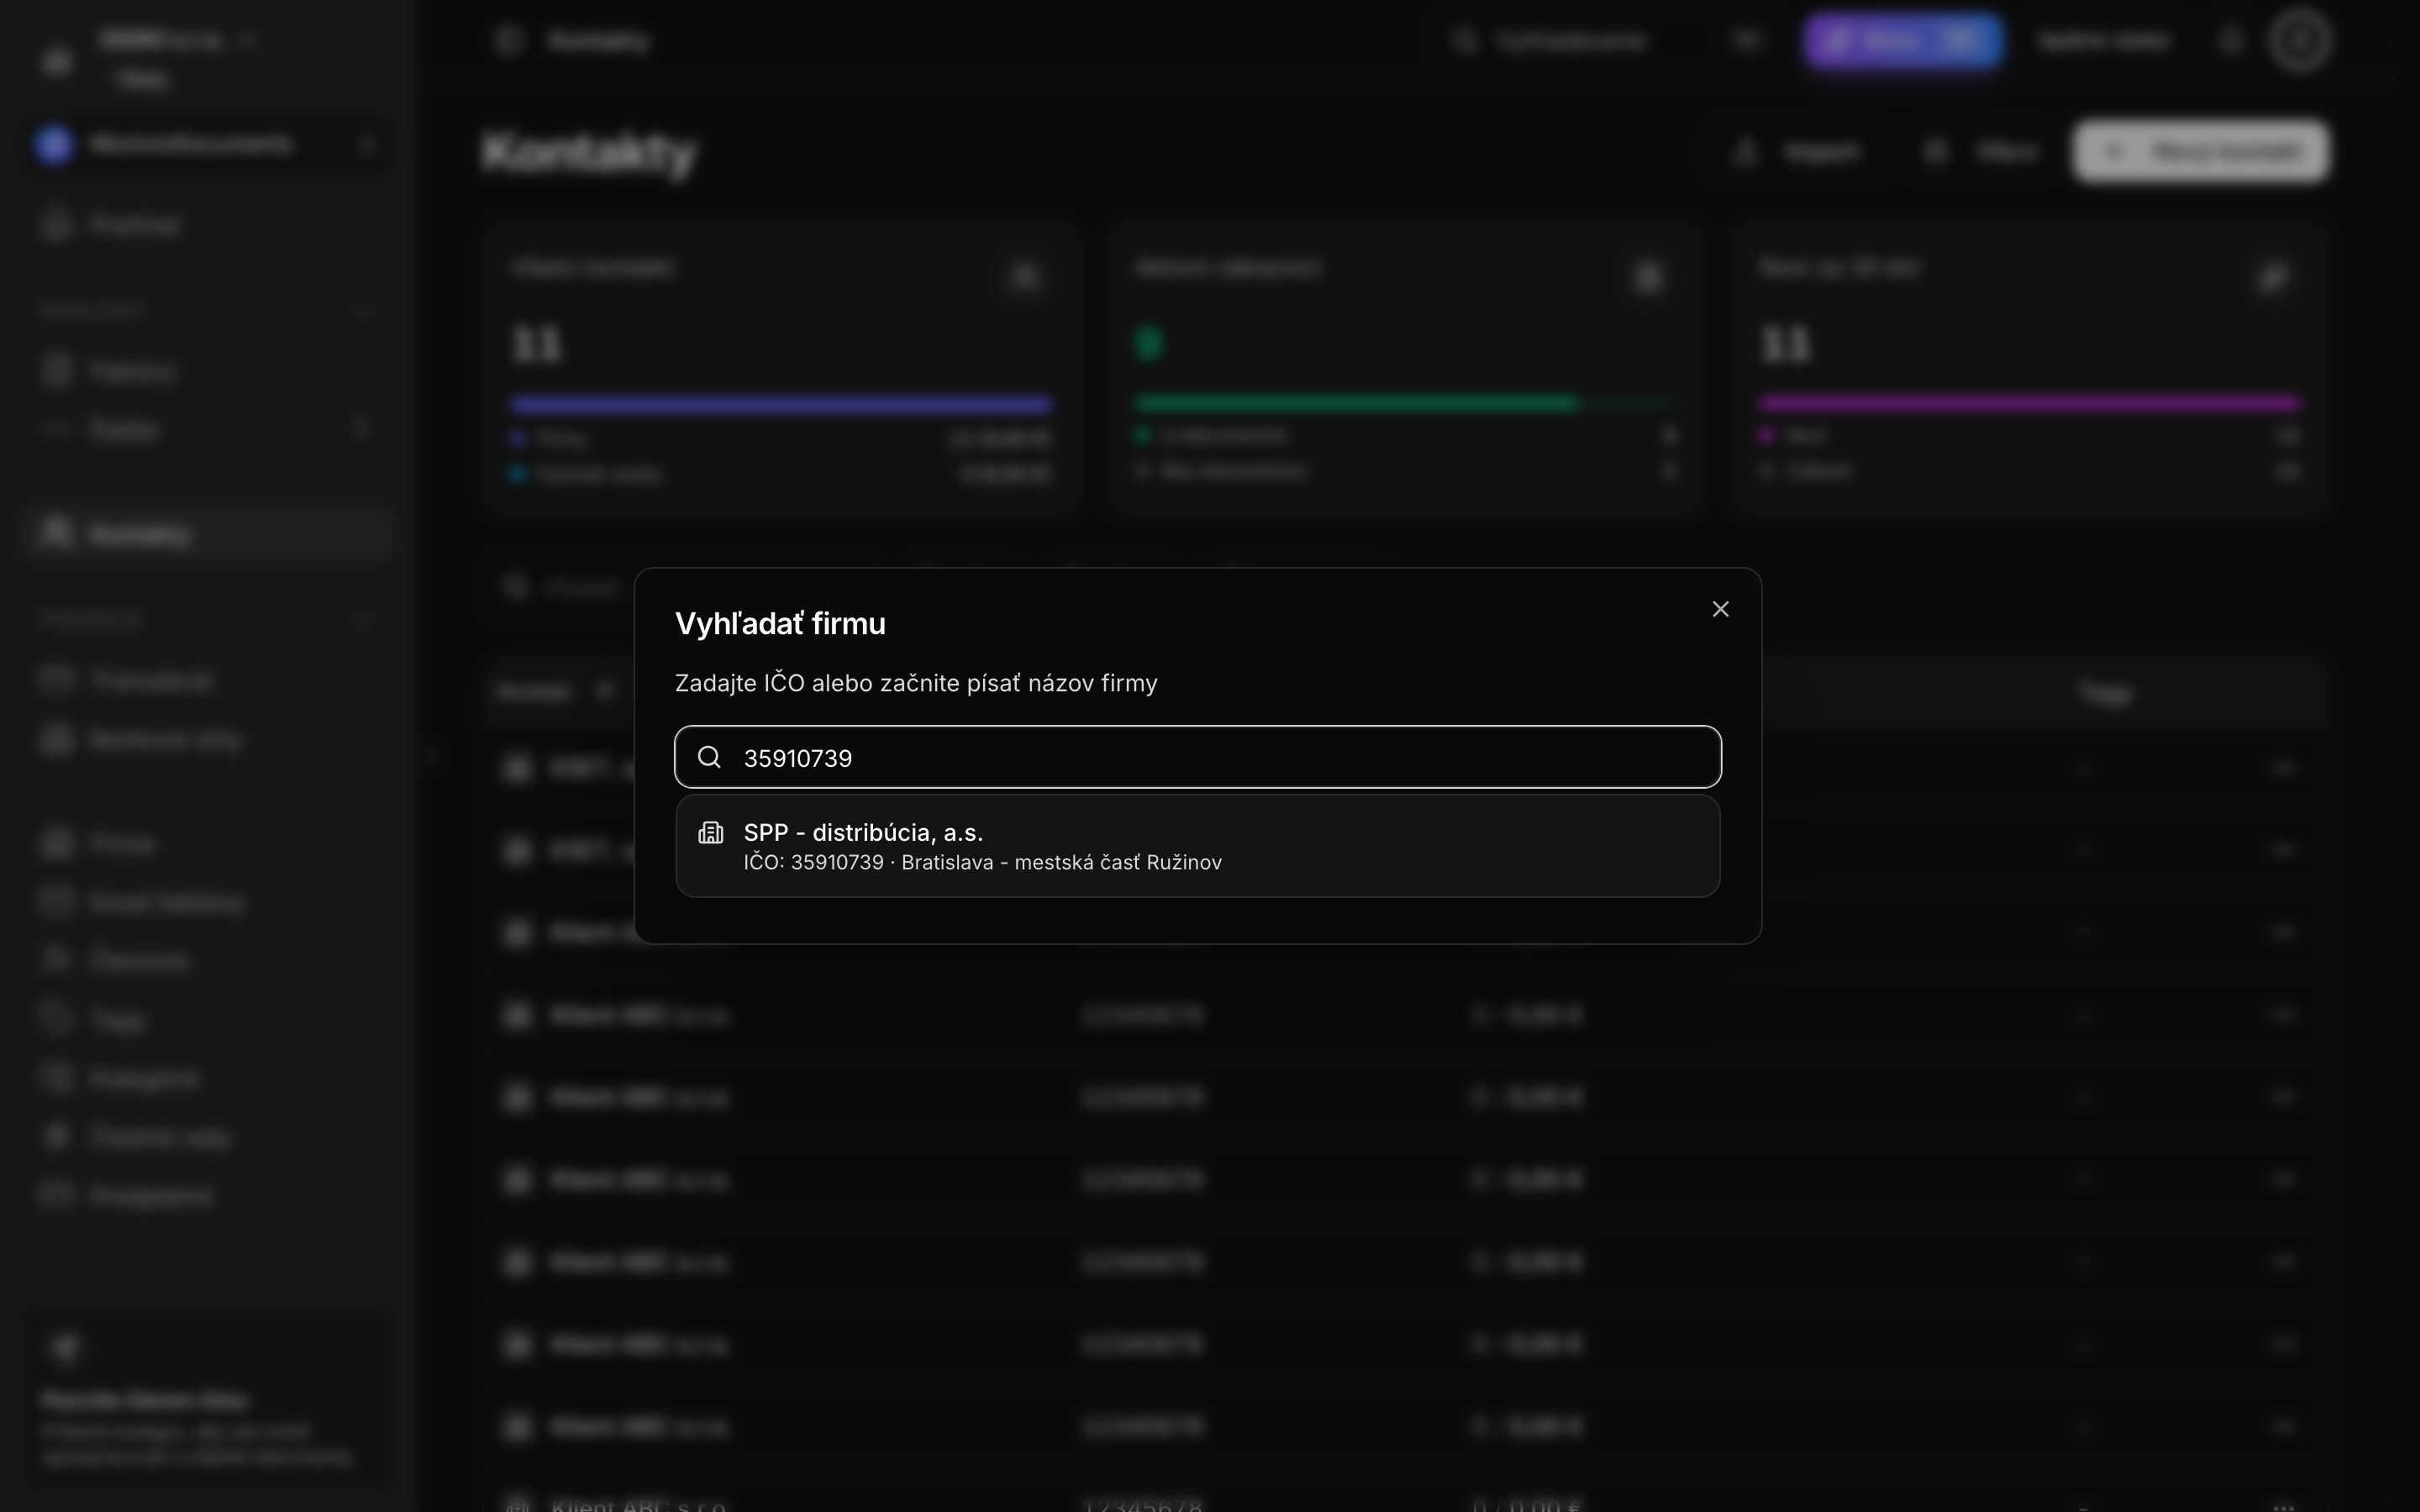Image resolution: width=2420 pixels, height=1512 pixels.
Task: Click the Vyhľadať firmu dialog title
Action: pos(780,623)
